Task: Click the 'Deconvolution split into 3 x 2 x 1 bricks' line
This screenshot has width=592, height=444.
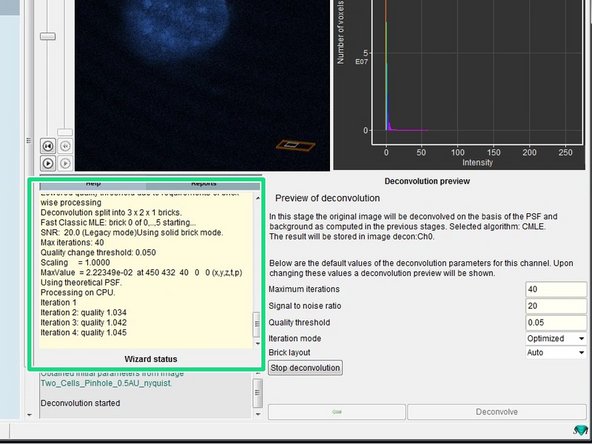Action: (x=111, y=213)
